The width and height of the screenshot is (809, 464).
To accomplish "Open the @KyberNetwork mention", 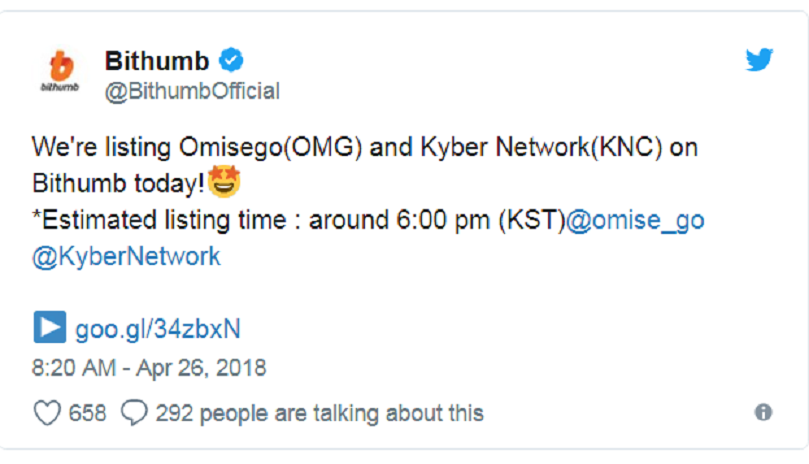I will point(126,256).
